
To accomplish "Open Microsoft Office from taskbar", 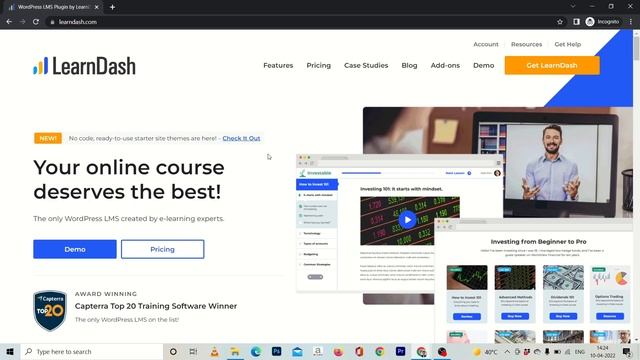I will tap(359, 351).
